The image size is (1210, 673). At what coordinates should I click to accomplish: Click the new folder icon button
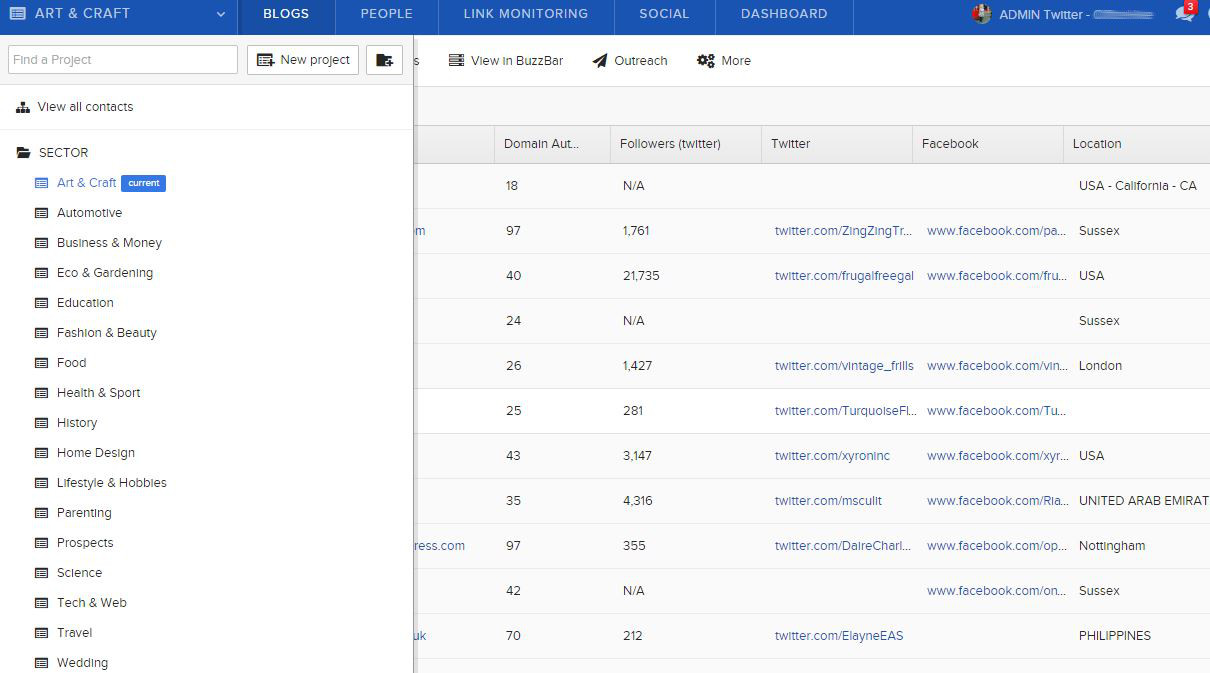(384, 60)
